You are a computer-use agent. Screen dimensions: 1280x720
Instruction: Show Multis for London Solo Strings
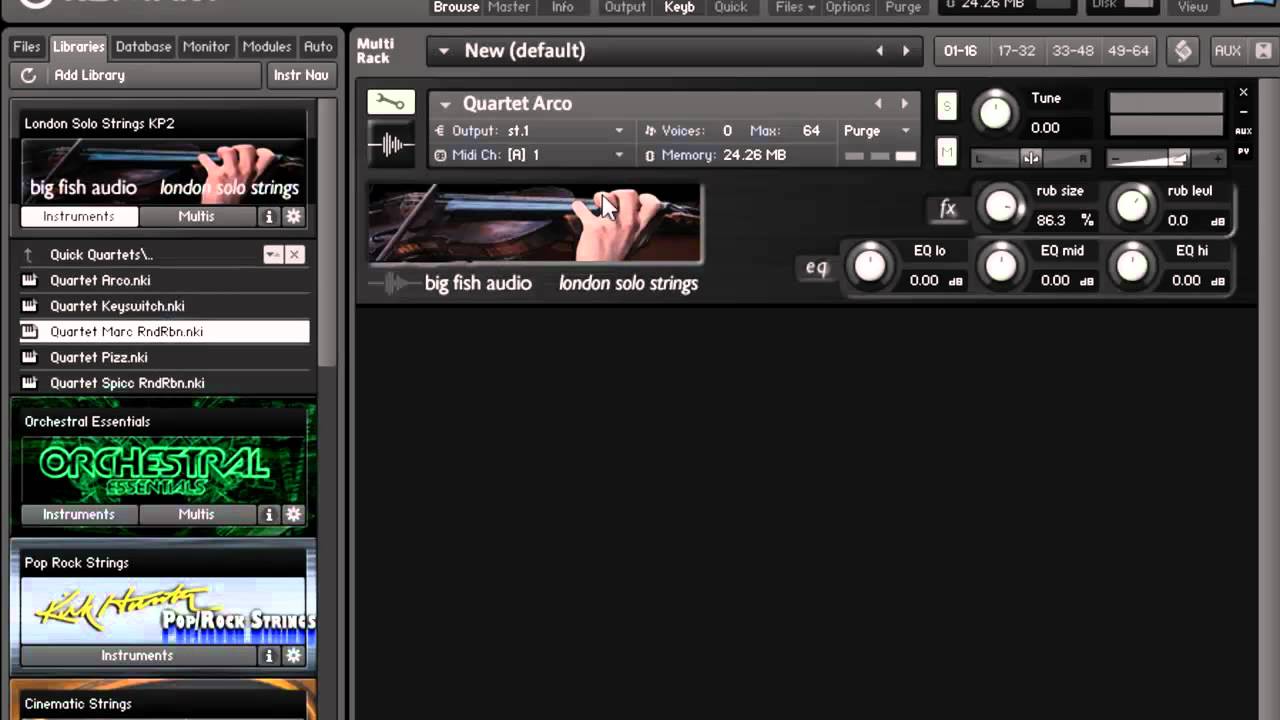pyautogui.click(x=196, y=216)
